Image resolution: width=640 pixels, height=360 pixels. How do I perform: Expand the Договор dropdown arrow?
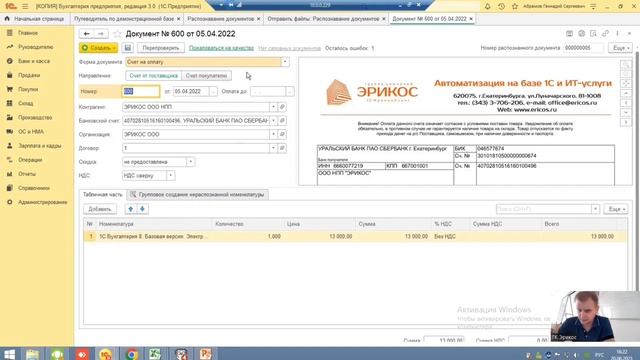point(273,148)
